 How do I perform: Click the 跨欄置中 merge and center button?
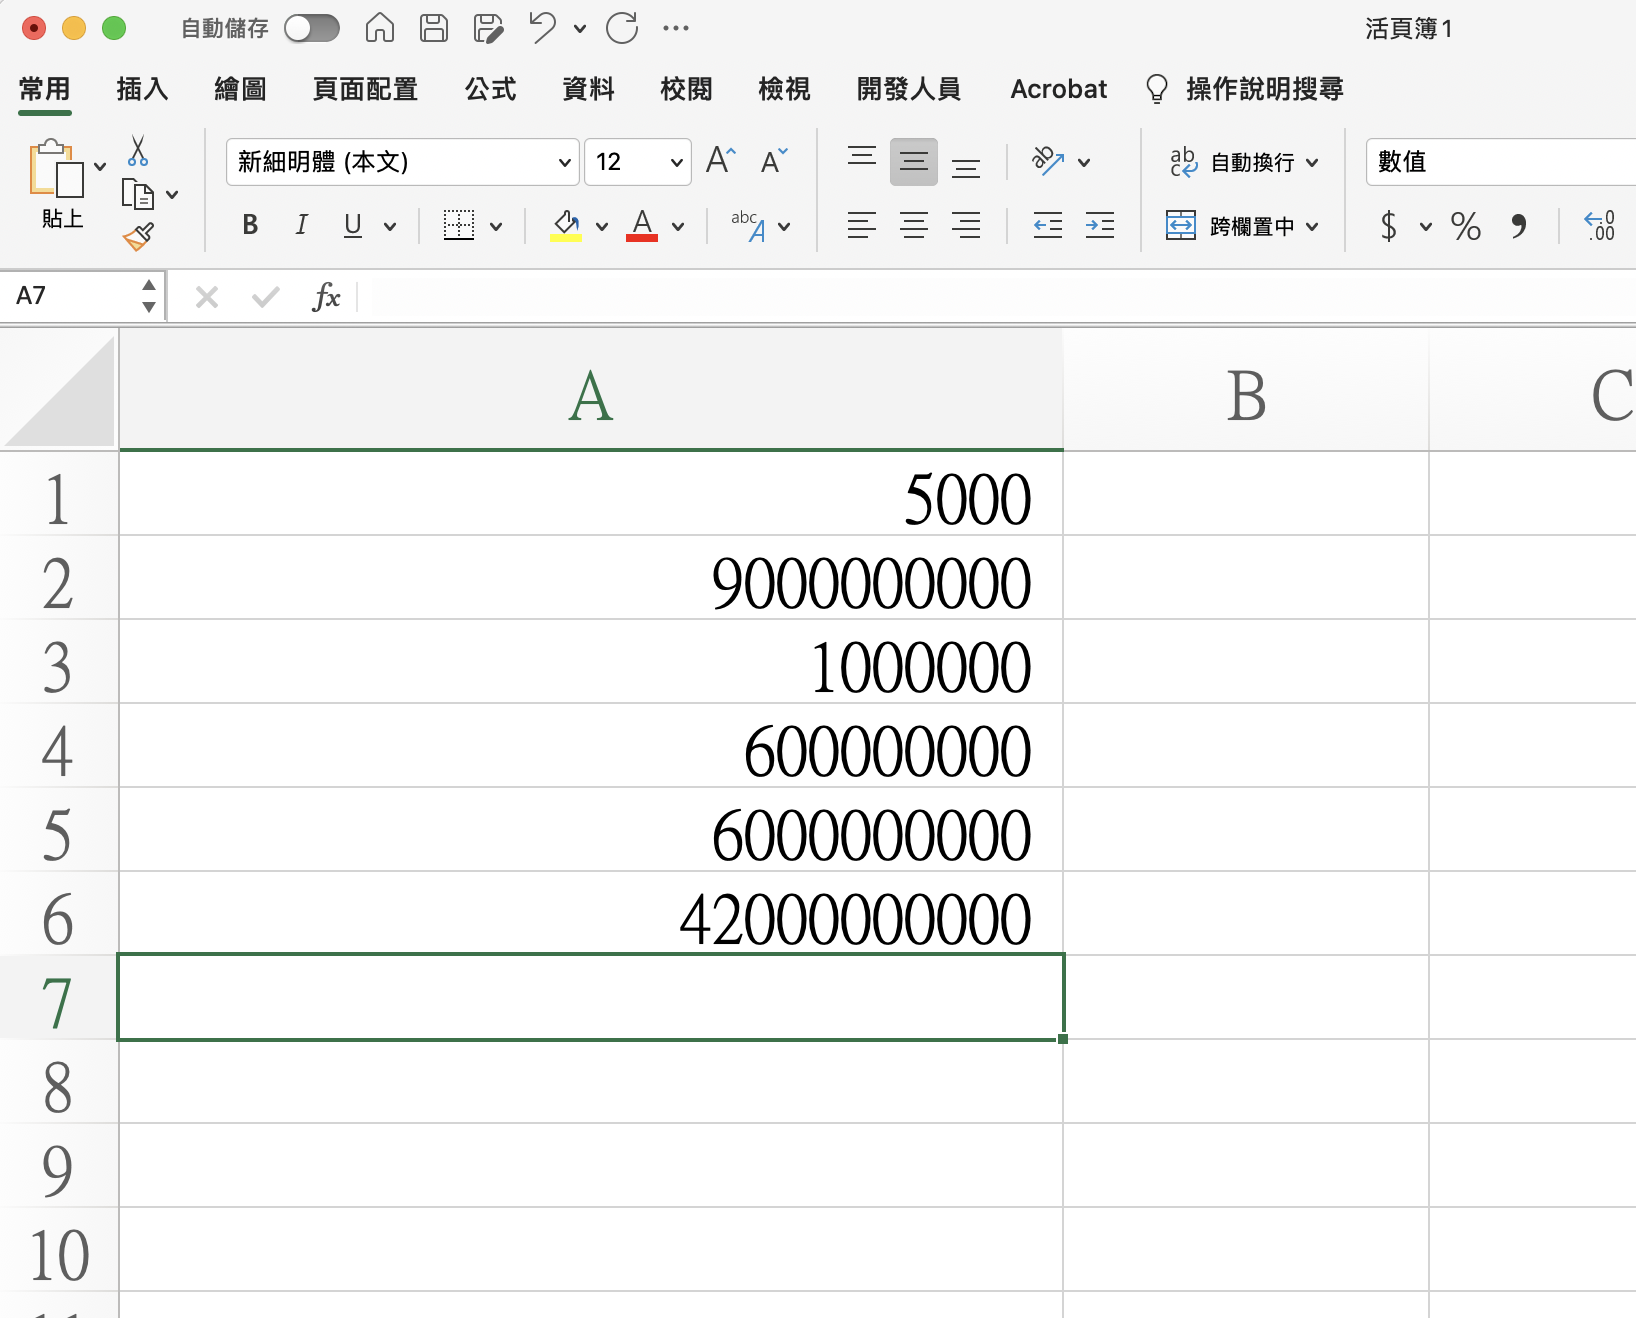[1242, 226]
